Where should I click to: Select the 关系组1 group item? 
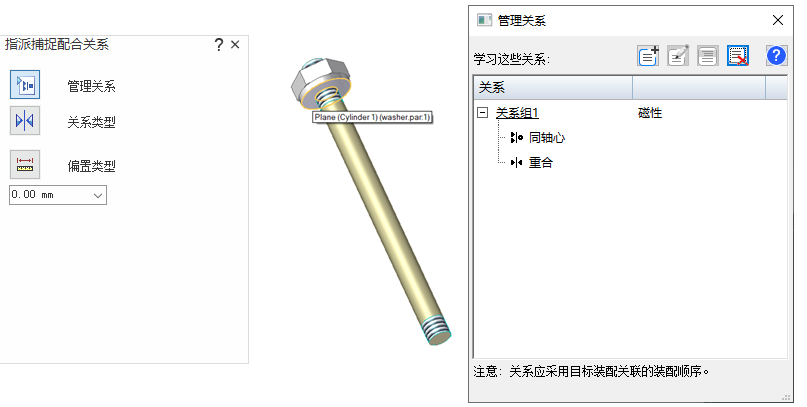(x=517, y=113)
